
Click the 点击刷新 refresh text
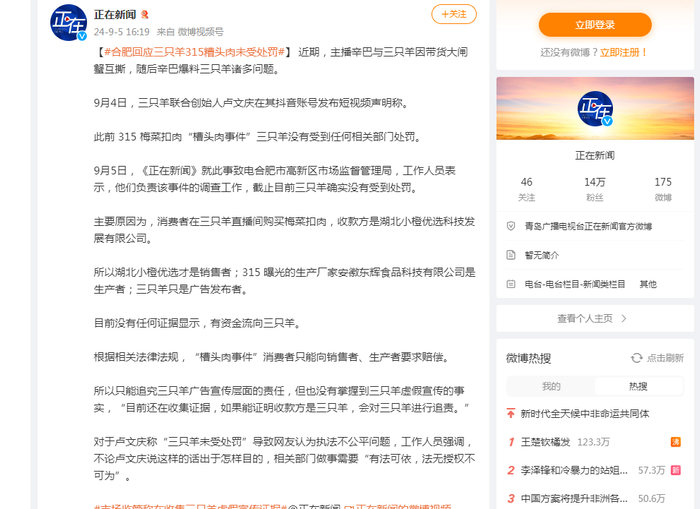coord(665,358)
